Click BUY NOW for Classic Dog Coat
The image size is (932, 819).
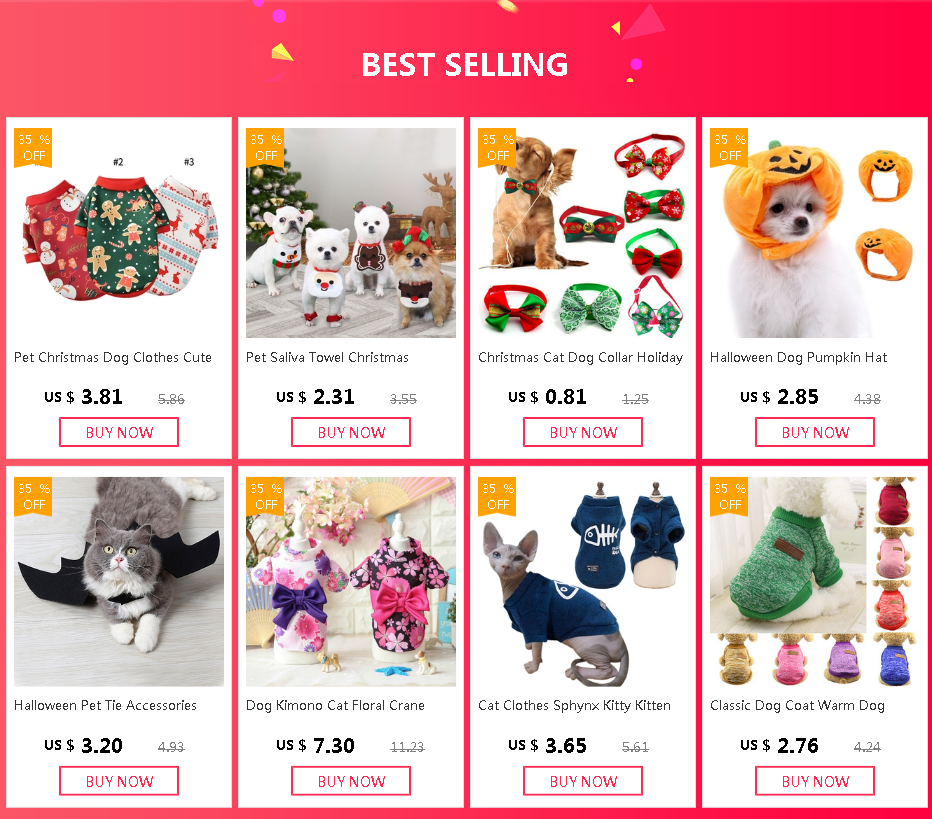815,781
